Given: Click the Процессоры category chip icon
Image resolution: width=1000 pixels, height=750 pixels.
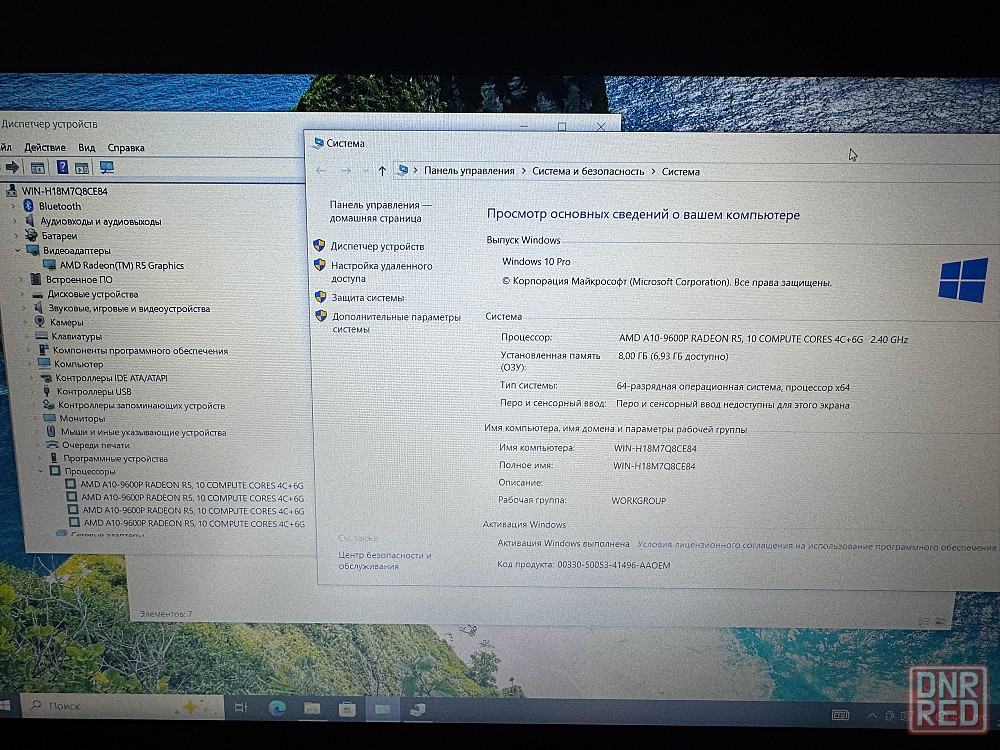Looking at the screenshot, I should click(55, 471).
